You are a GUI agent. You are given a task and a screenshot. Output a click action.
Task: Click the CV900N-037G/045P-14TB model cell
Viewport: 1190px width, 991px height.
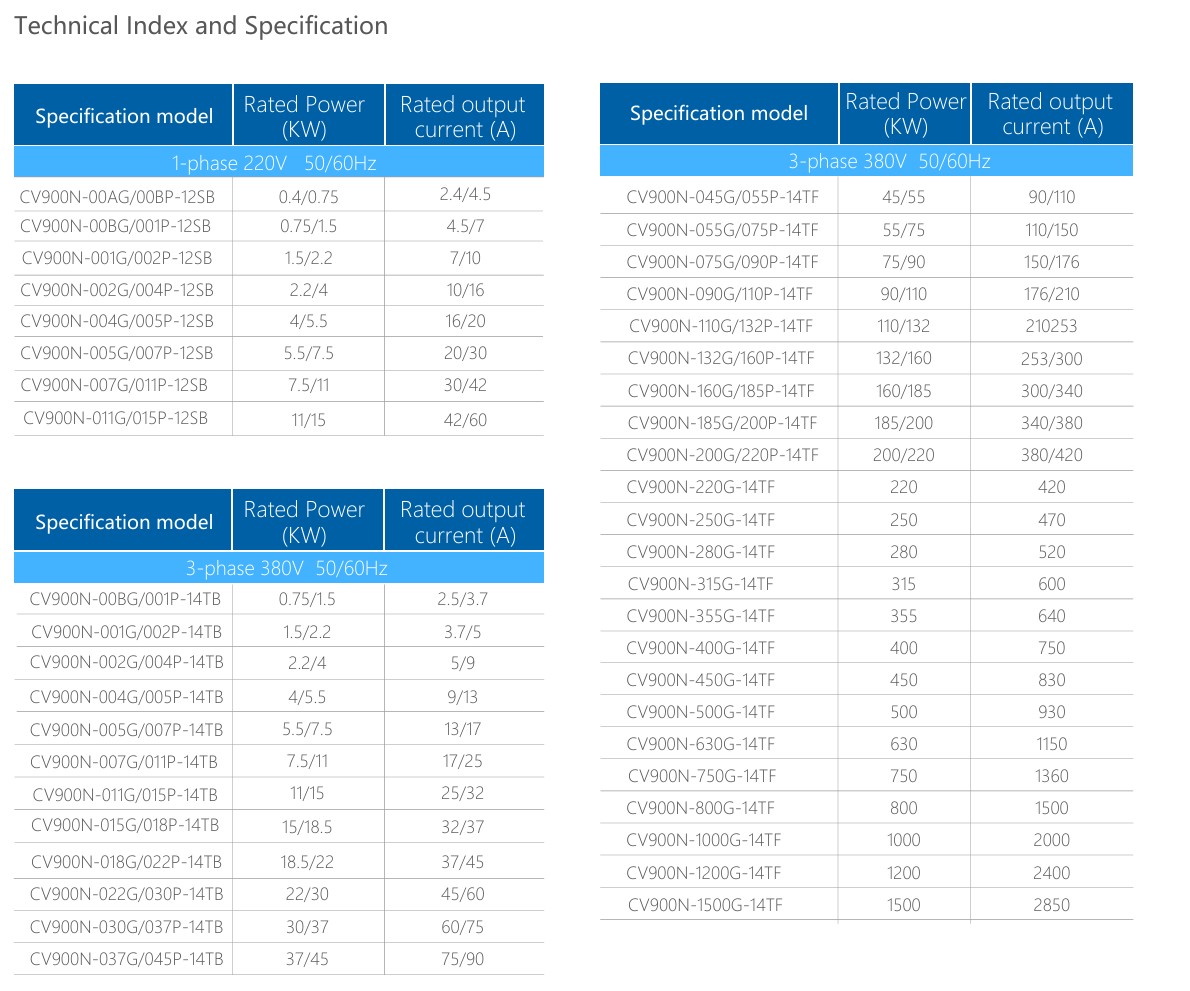[126, 958]
